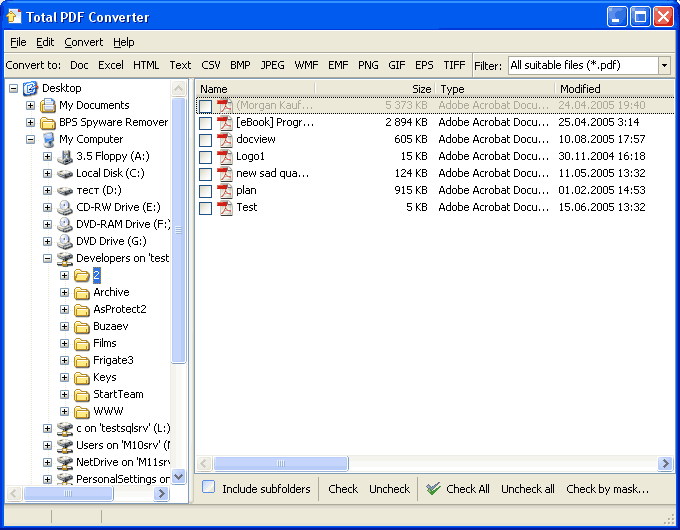Open the Edit menu
680x530 pixels.
45,42
